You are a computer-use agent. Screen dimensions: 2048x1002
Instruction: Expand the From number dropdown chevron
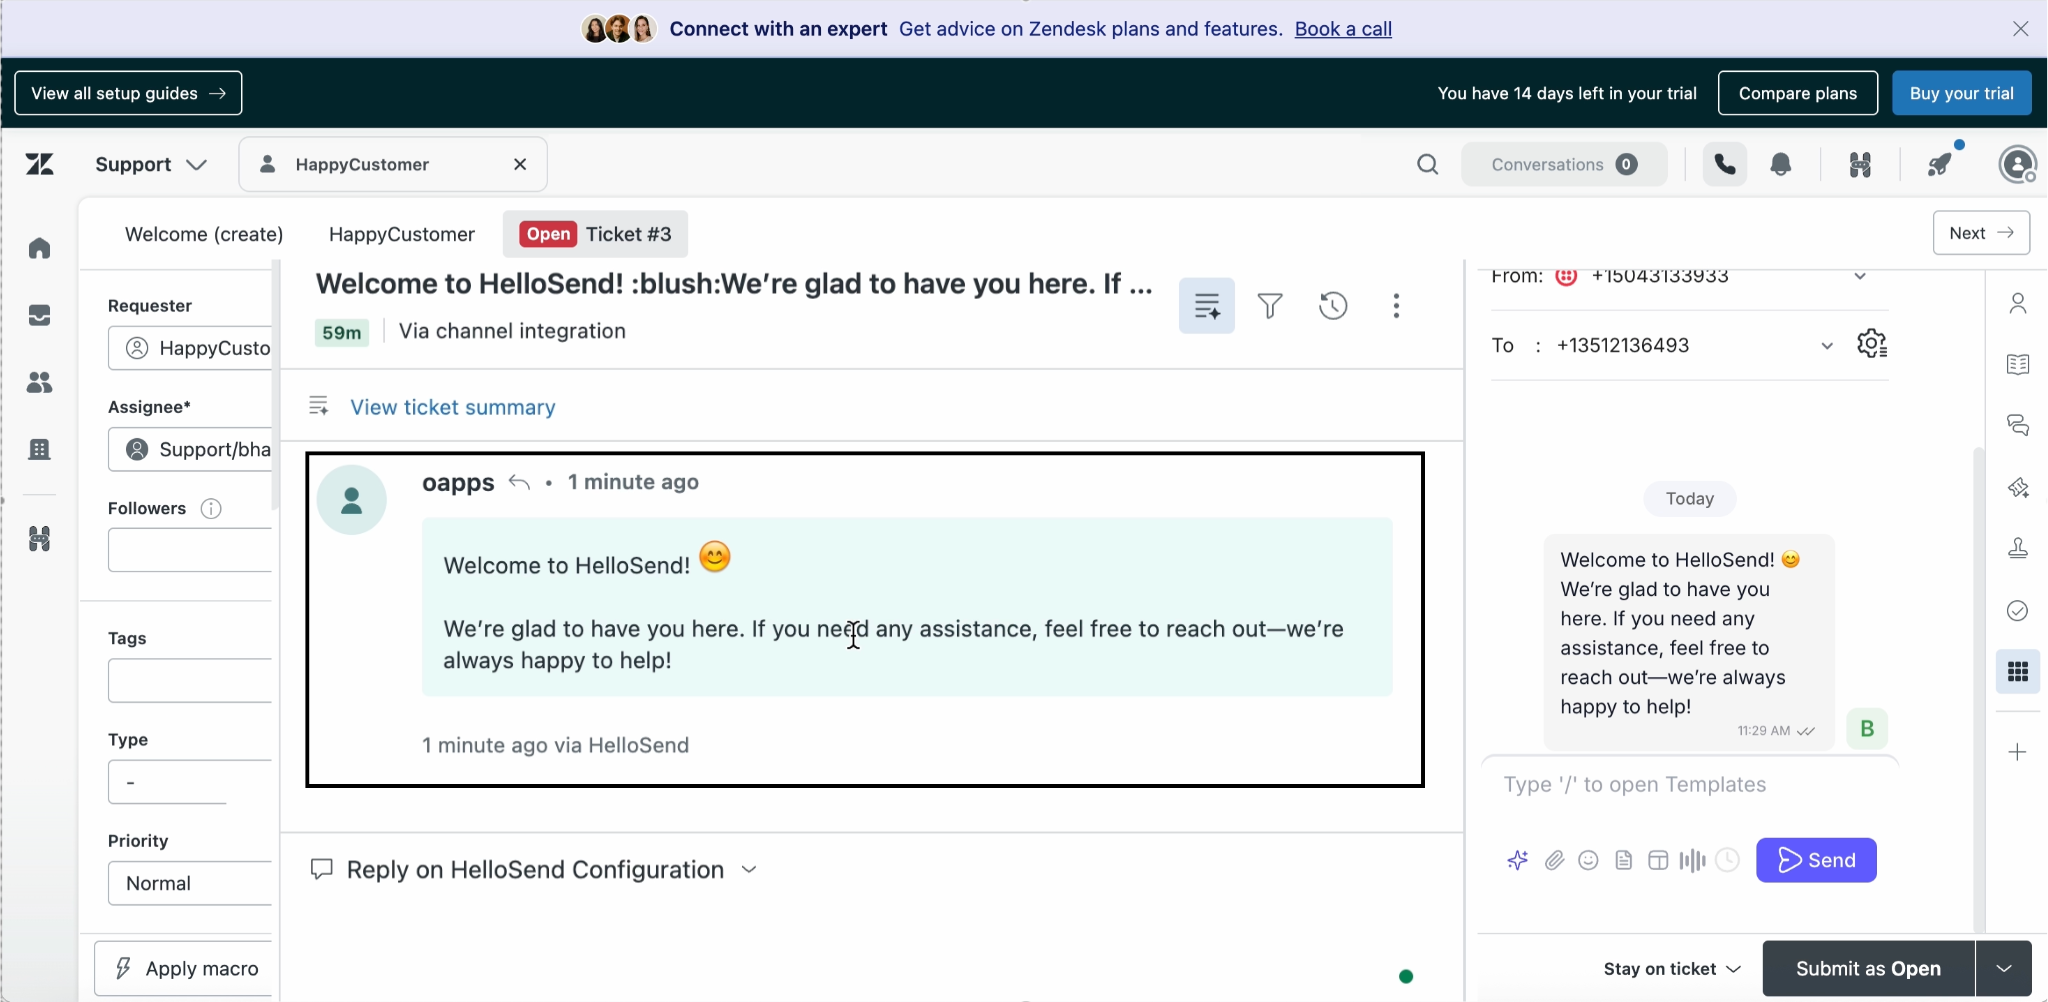1860,276
